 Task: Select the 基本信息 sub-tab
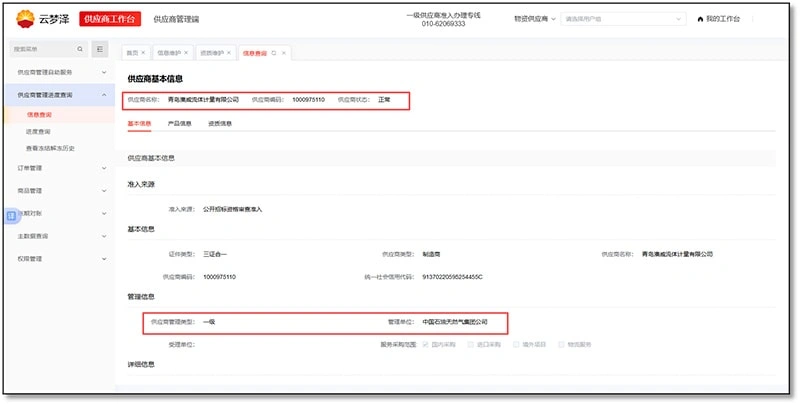(139, 123)
